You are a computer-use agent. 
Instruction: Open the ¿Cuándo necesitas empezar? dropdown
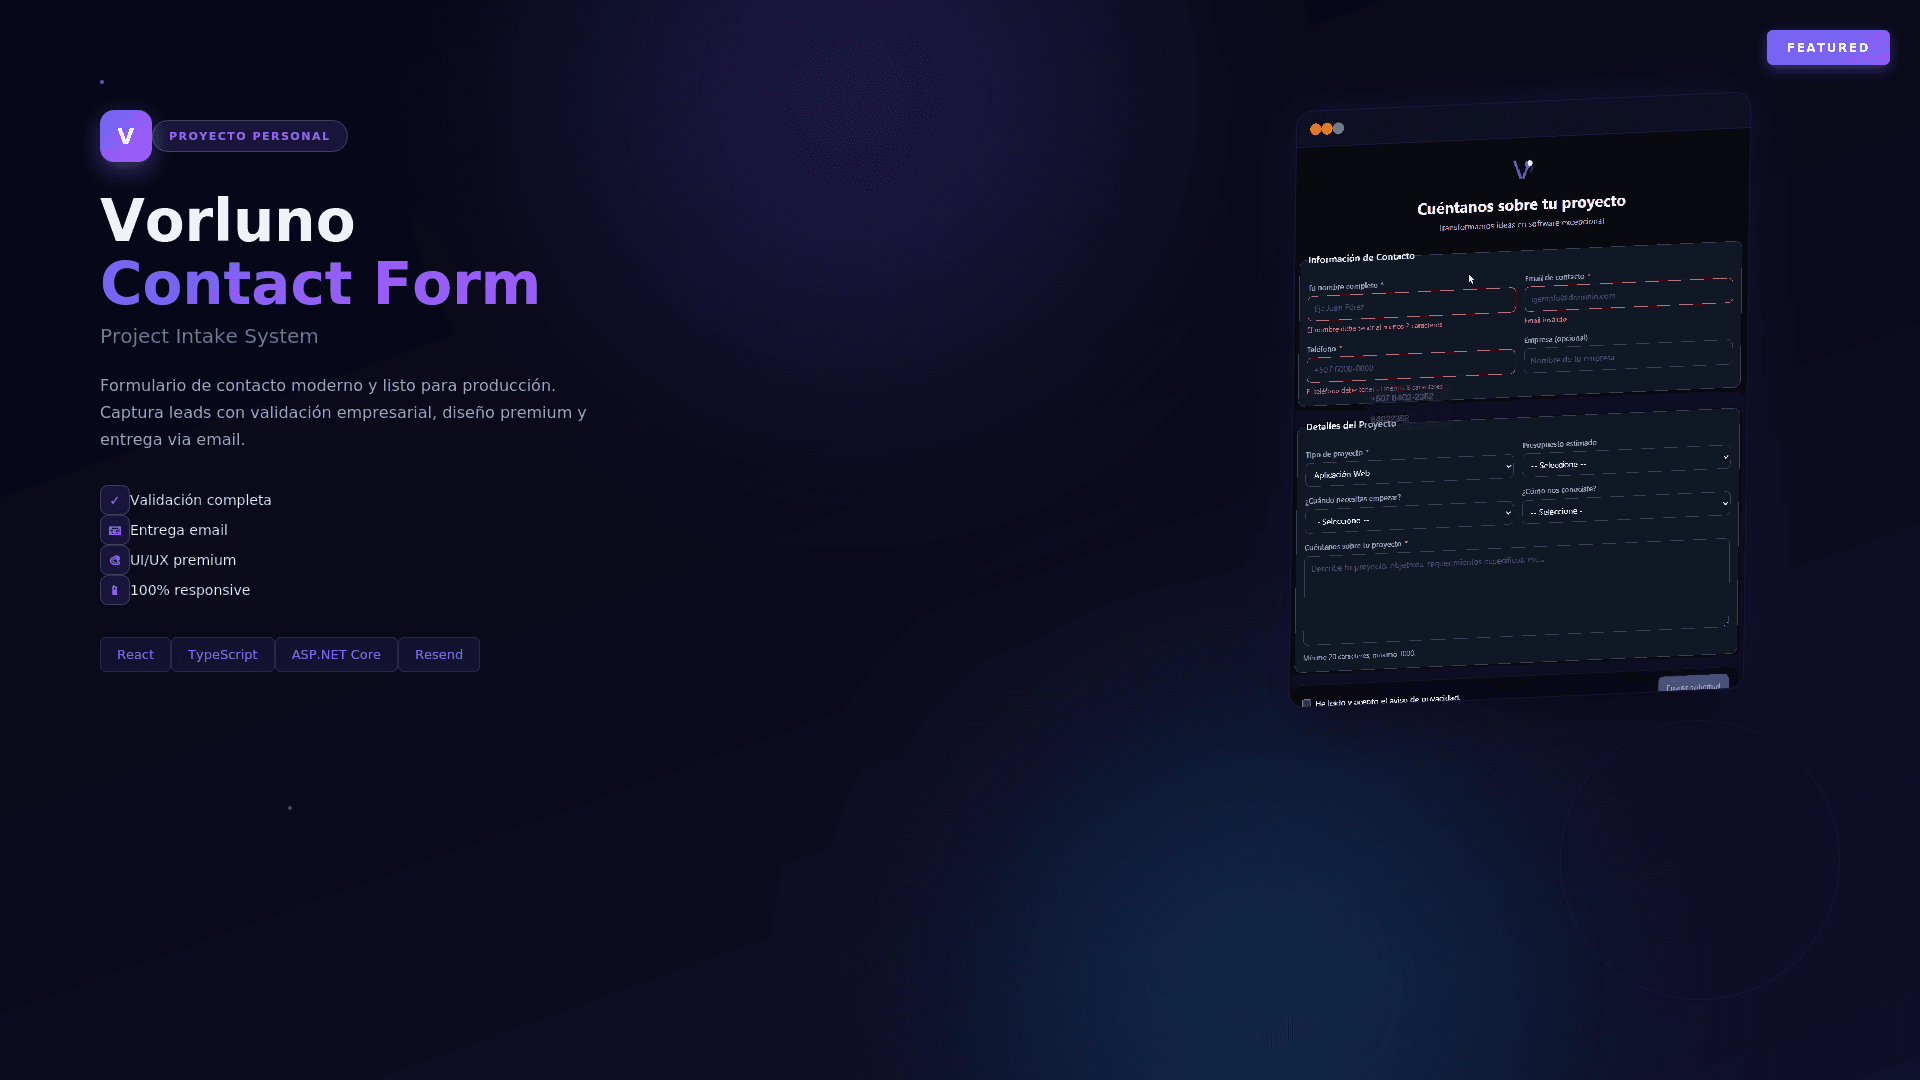coord(1408,515)
